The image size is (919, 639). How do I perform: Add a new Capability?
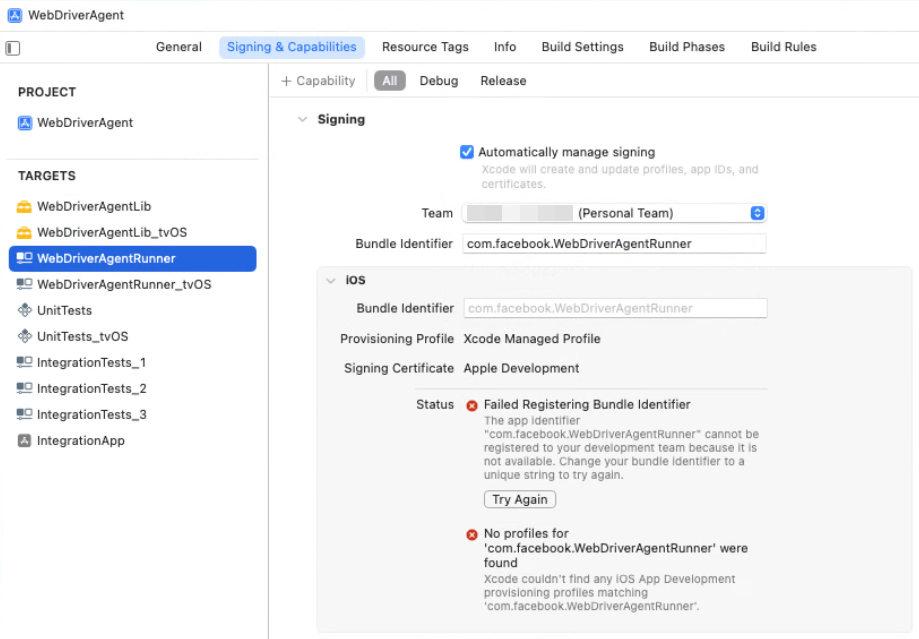pos(318,81)
